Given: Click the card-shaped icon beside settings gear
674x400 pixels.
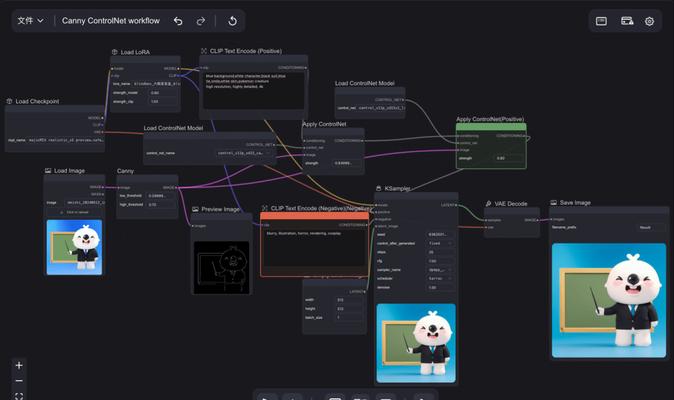Looking at the screenshot, I should pos(627,21).
